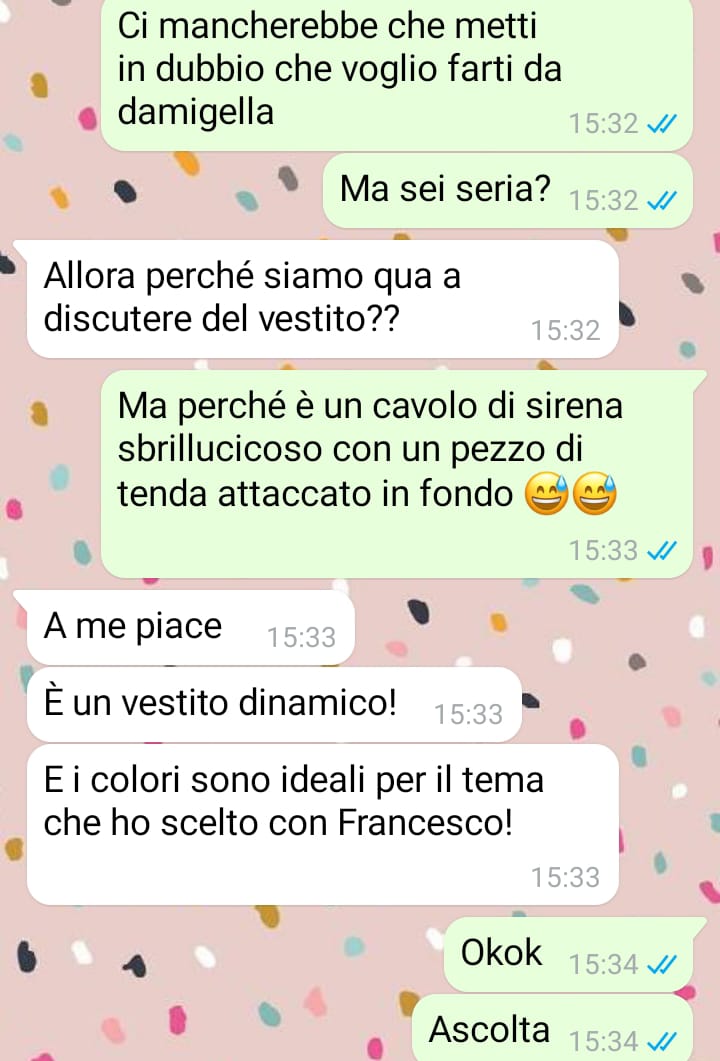Tap the read ticks on 'Ma sei seria?'

662,201
